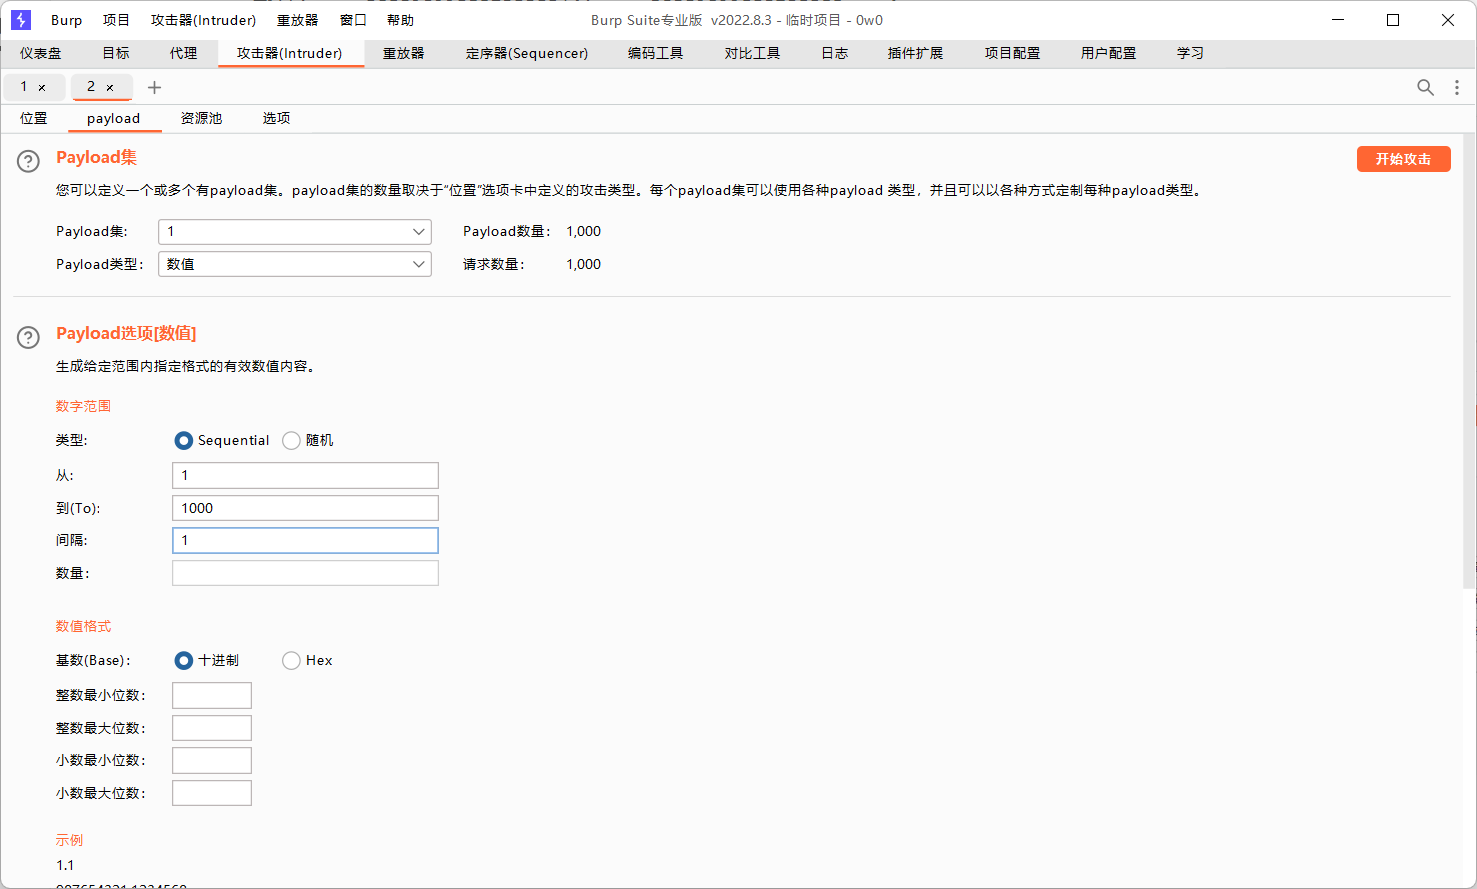The width and height of the screenshot is (1477, 889).
Task: Click the example value 1.1
Action: [x=65, y=865]
